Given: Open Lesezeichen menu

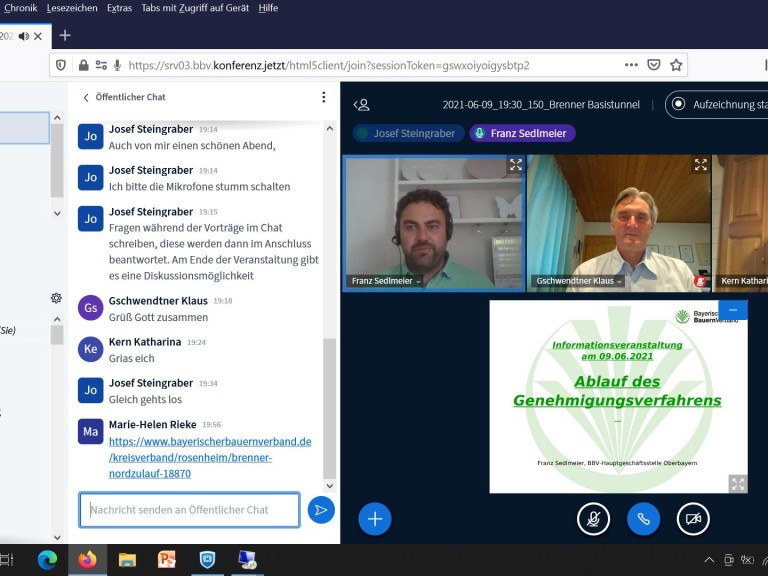Looking at the screenshot, I should (x=72, y=8).
